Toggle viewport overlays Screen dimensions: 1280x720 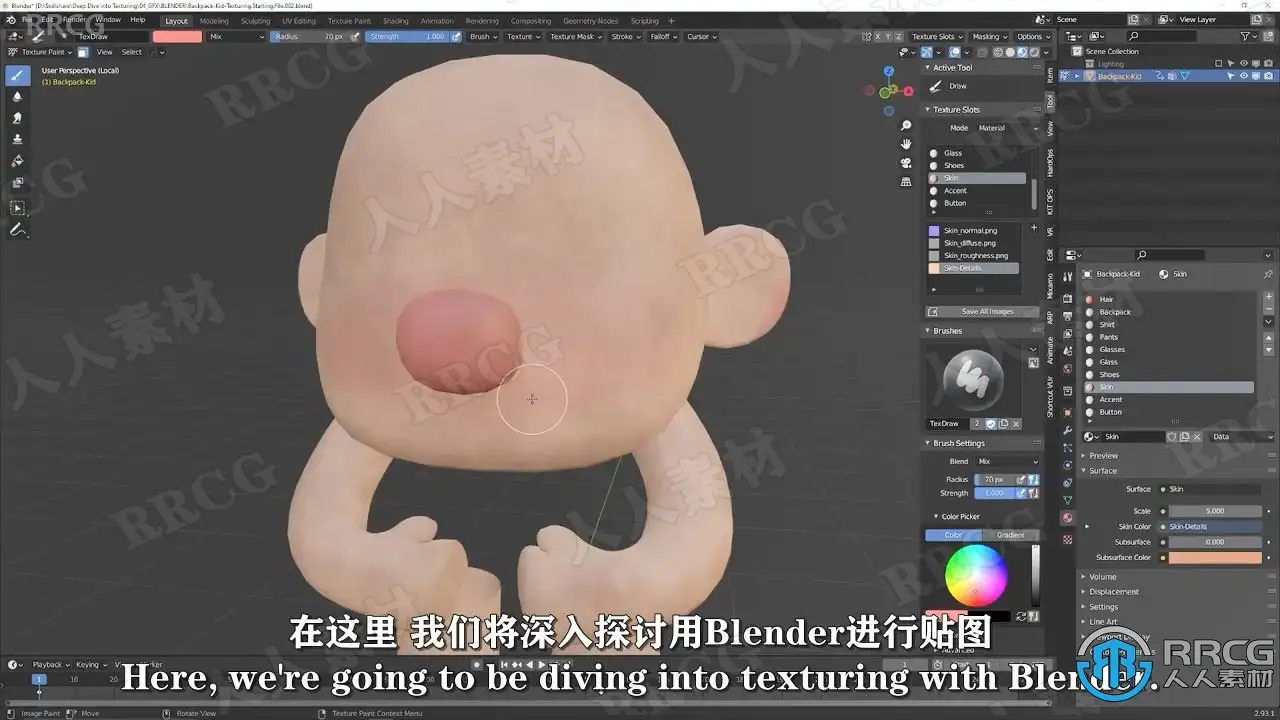coord(954,52)
